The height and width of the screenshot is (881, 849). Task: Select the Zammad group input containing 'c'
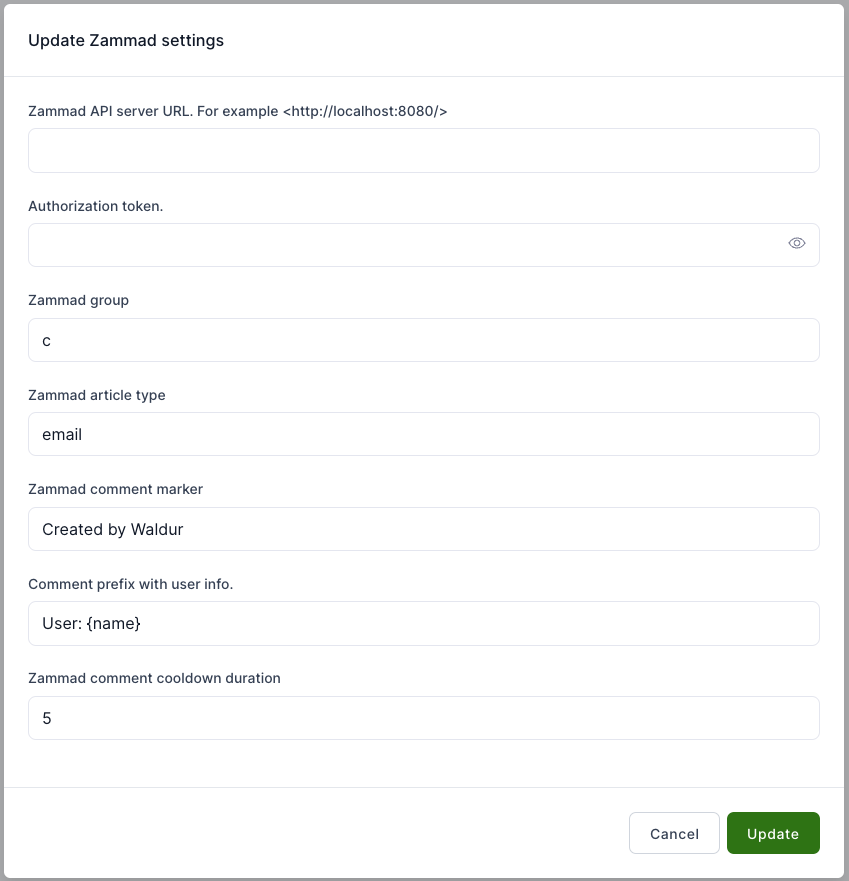(423, 340)
